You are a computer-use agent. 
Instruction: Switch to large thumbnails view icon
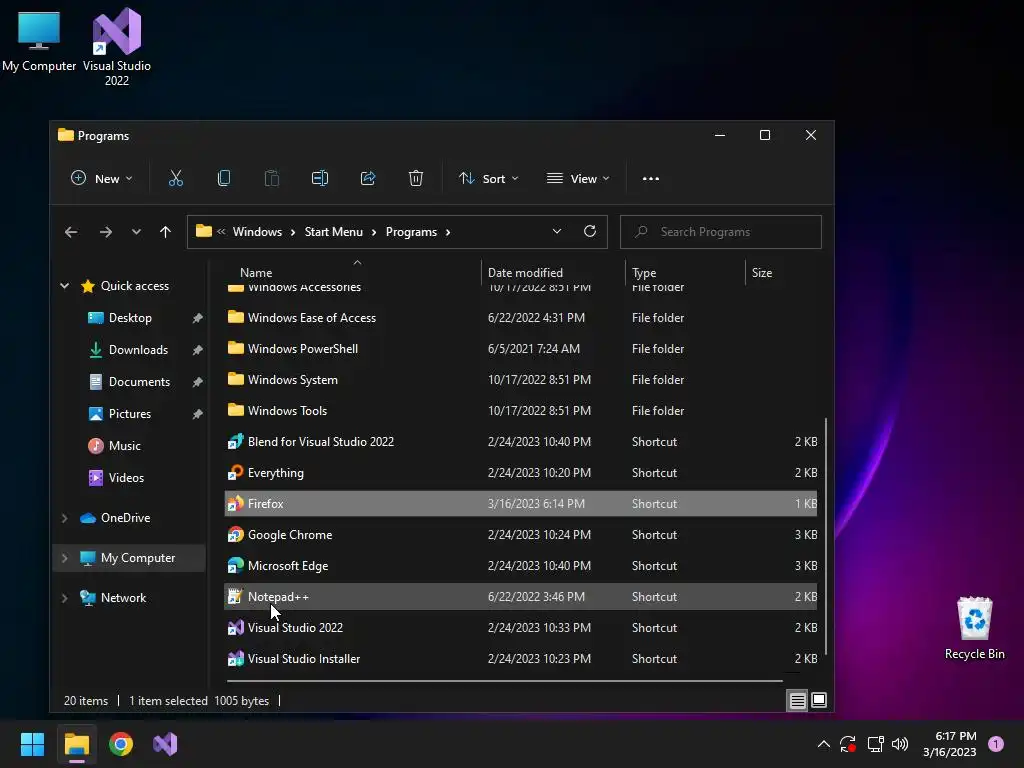(819, 701)
